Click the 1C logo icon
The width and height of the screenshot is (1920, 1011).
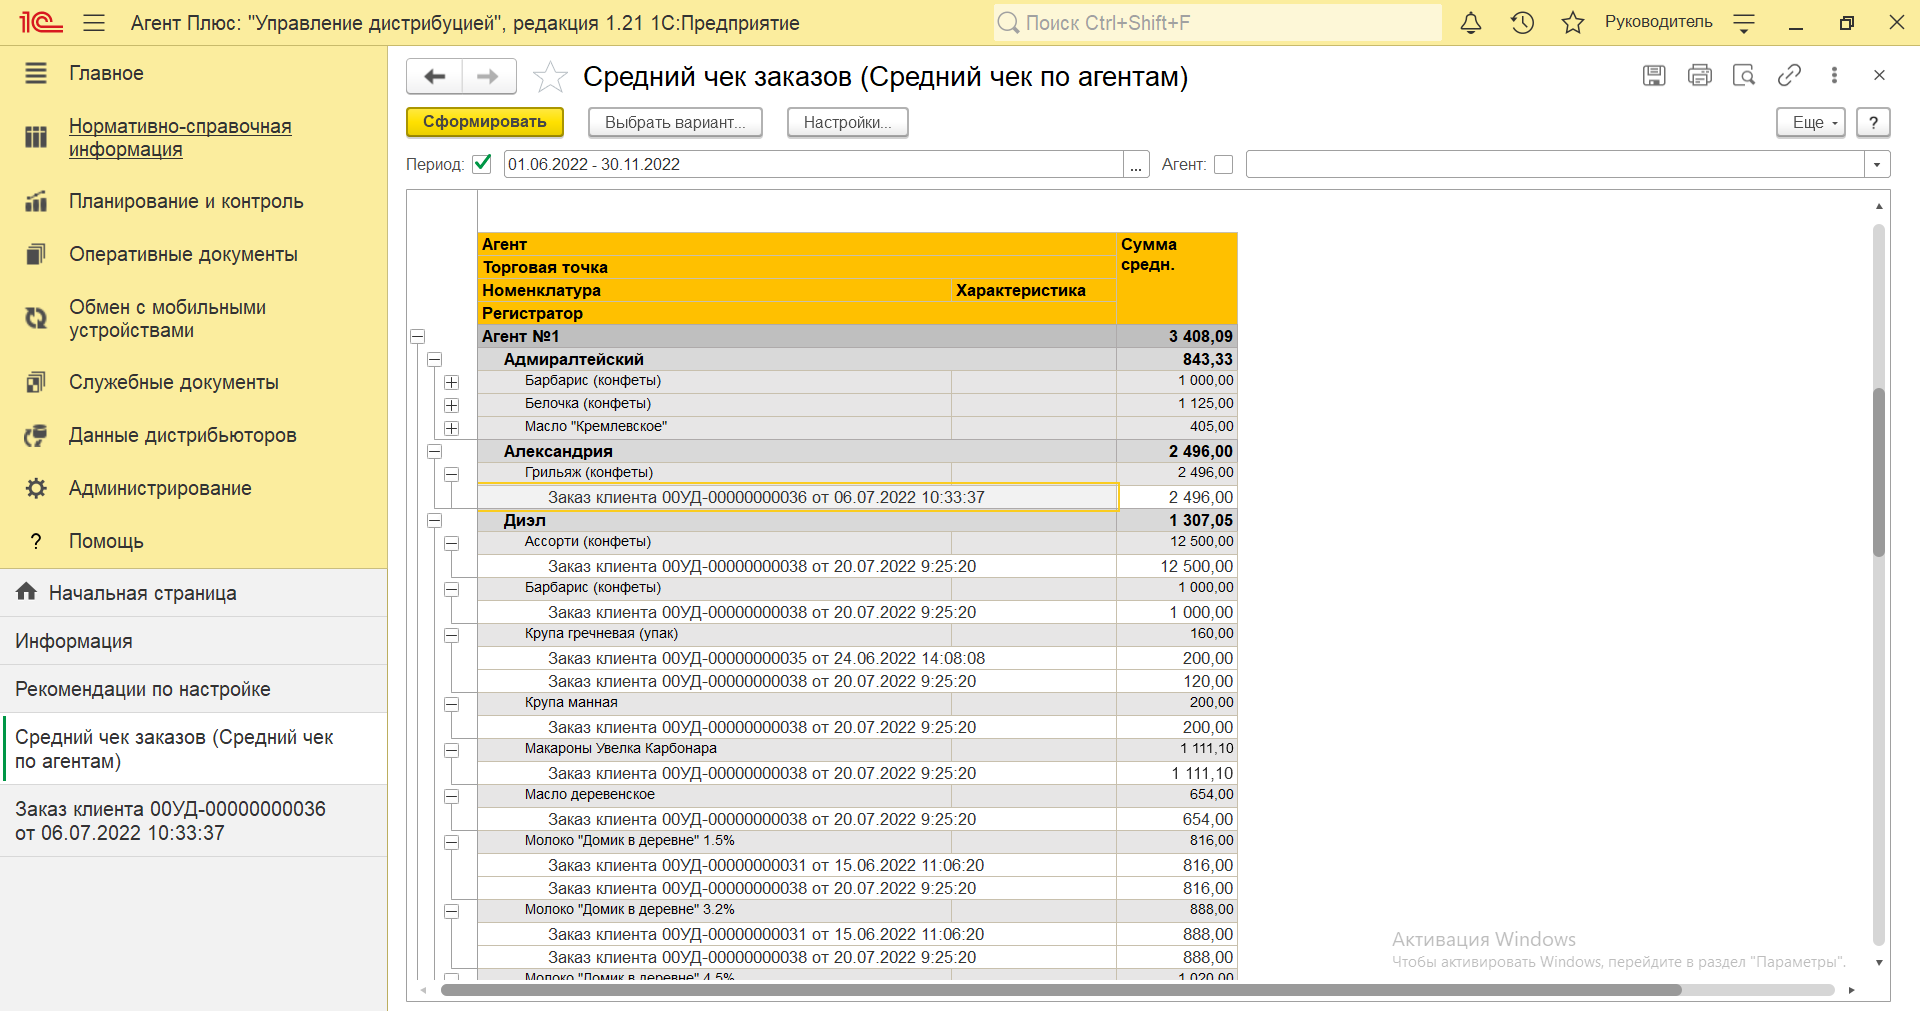click(x=41, y=23)
